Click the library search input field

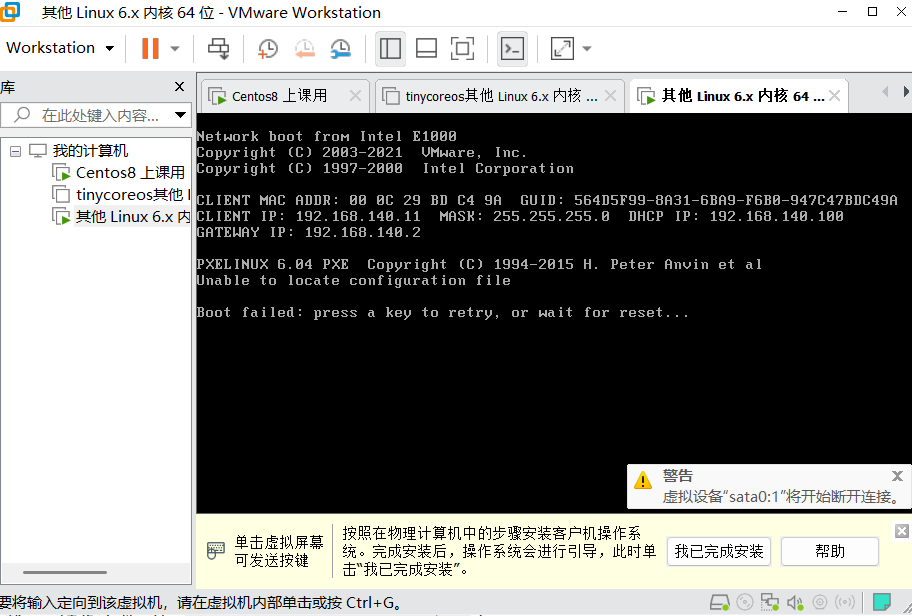[x=100, y=116]
